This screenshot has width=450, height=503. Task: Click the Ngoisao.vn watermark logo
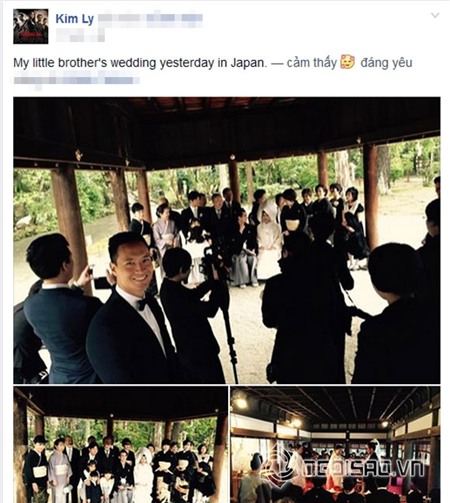[348, 467]
